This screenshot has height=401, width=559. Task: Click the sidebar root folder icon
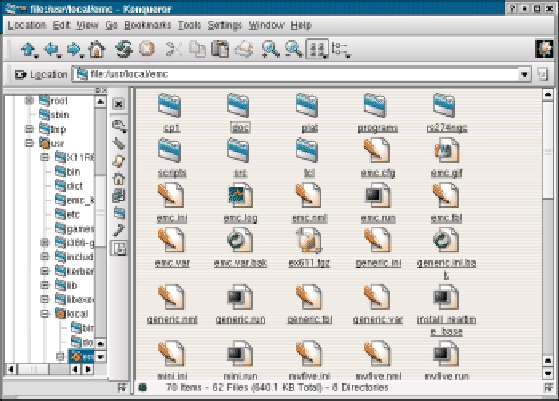click(119, 213)
